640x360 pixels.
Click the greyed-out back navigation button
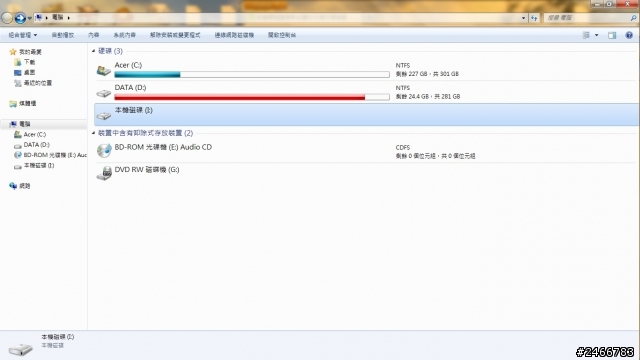click(x=7, y=18)
